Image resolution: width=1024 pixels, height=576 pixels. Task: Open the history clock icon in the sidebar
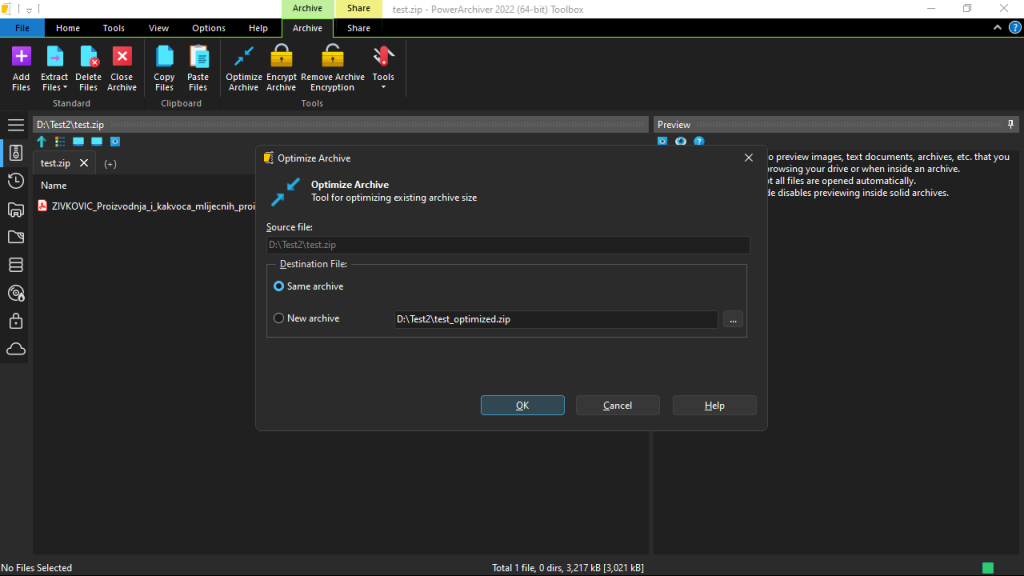(16, 181)
